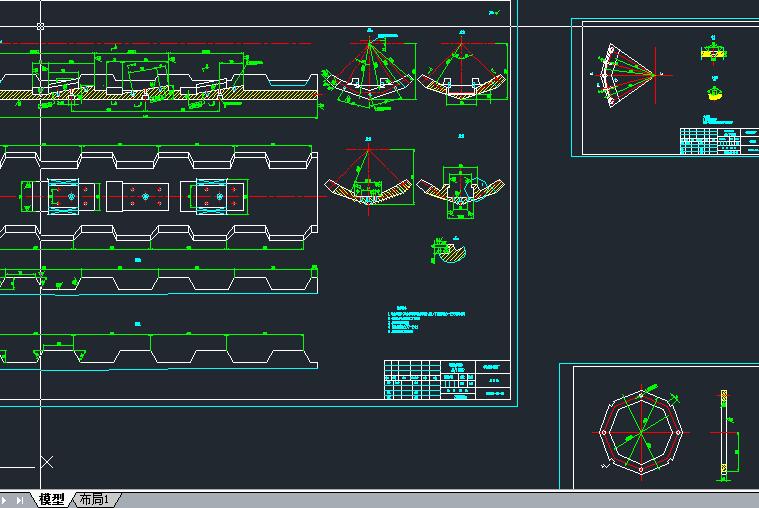The height and width of the screenshot is (508, 759).
Task: Pick the small hatched detail view above the notes
Action: coord(448,250)
